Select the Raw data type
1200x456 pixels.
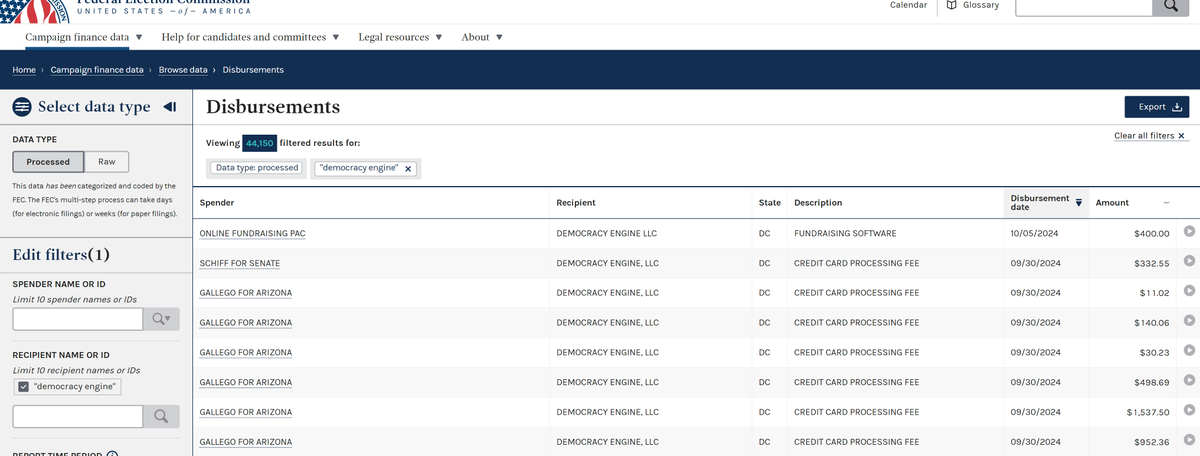point(106,162)
